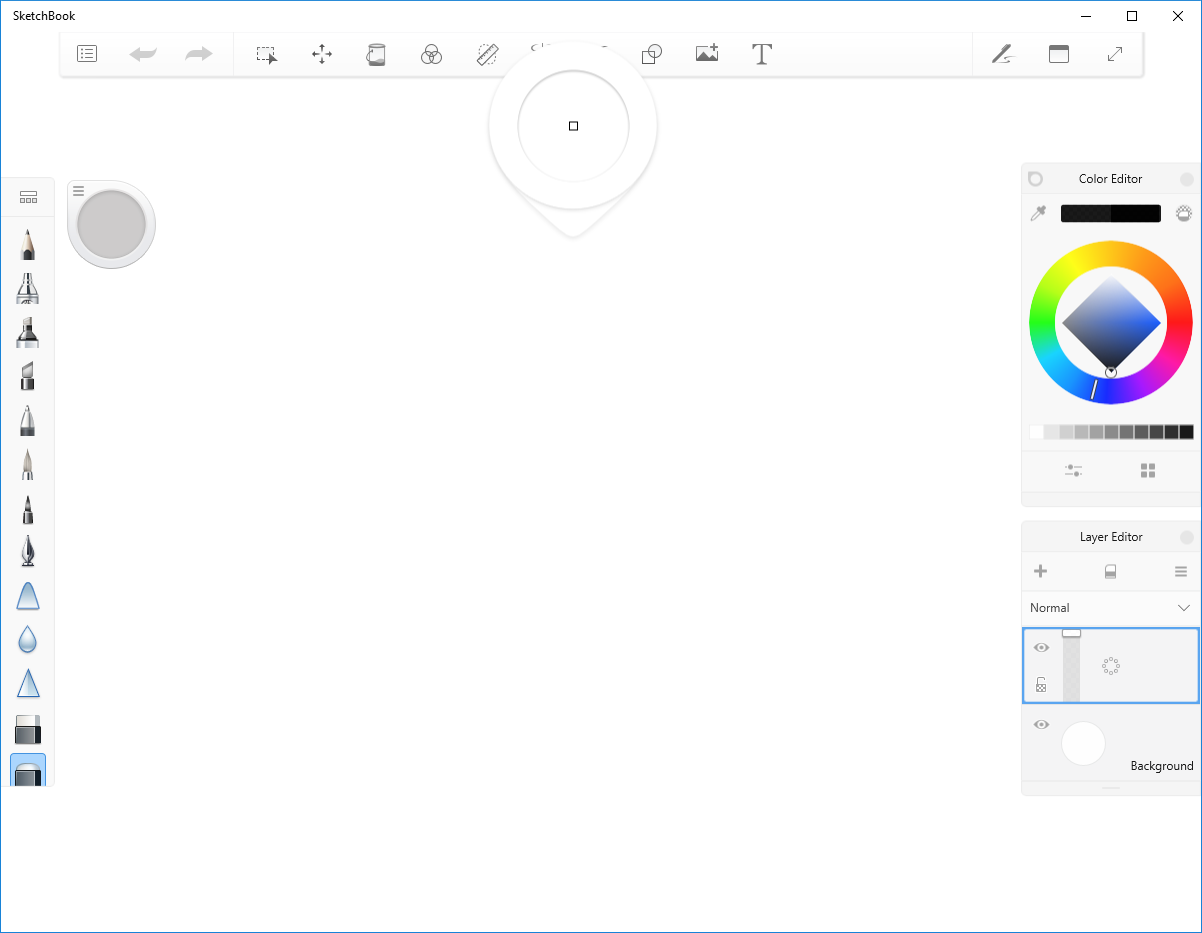
Task: Hide the Background layer visibility eye
Action: tap(1041, 724)
